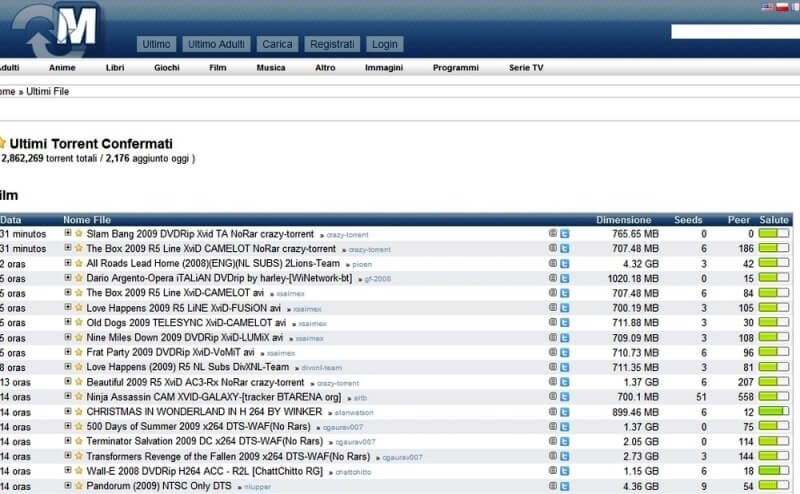The height and width of the screenshot is (494, 800).
Task: Expand the Beautiful 2009 R5 torrent row
Action: 67,383
